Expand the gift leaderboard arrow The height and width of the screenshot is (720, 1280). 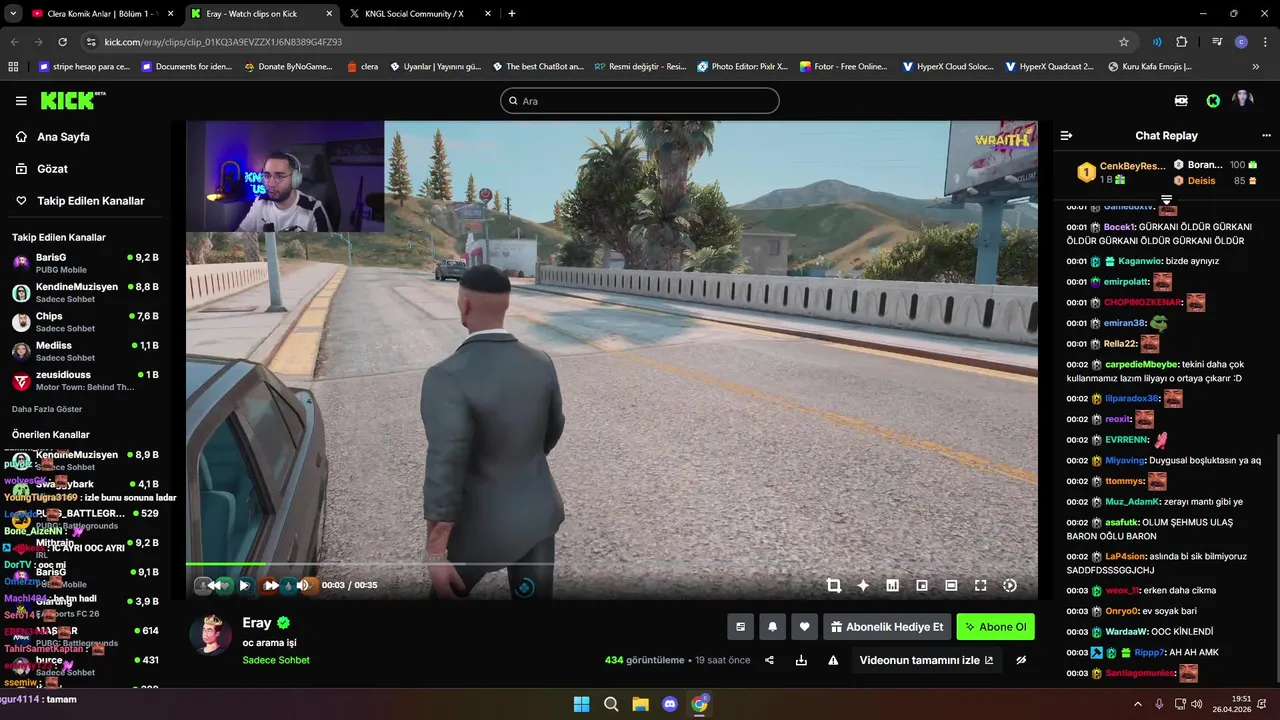[x=1166, y=200]
